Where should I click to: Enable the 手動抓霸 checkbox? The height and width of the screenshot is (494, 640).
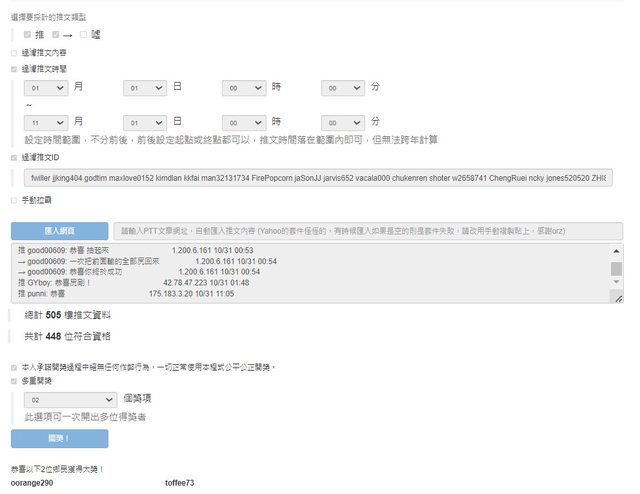pos(14,200)
